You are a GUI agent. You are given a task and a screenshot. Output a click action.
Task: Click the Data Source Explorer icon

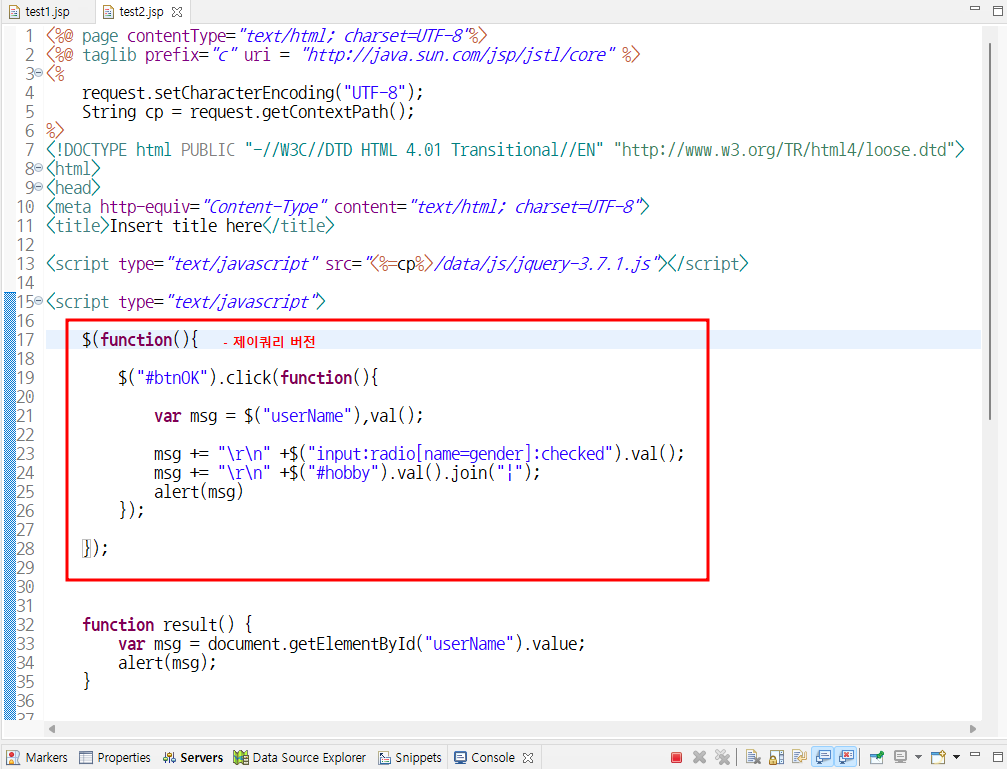pyautogui.click(x=241, y=757)
